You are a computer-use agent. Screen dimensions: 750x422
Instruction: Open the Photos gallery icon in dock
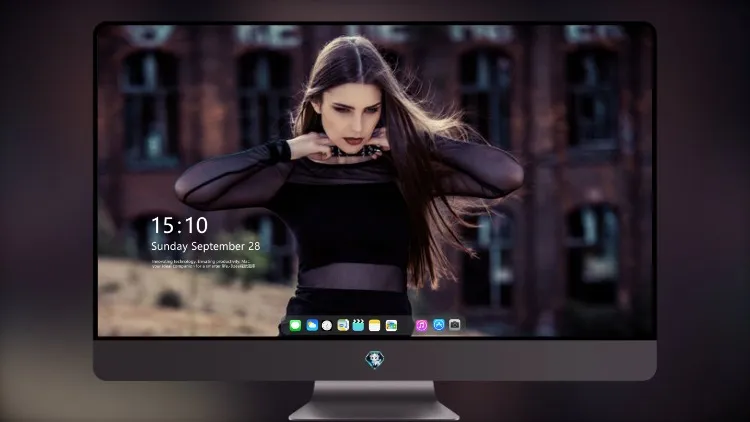[391, 325]
